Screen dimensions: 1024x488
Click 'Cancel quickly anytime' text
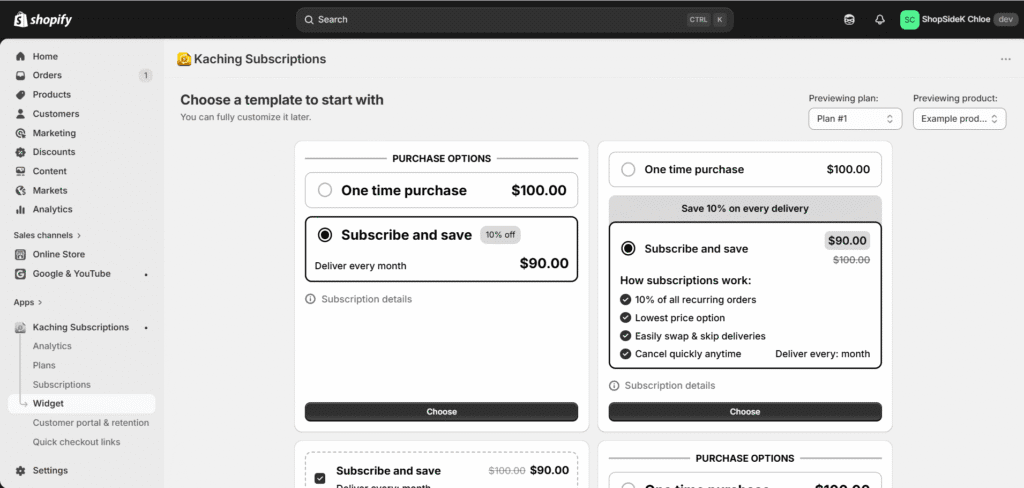pos(688,353)
